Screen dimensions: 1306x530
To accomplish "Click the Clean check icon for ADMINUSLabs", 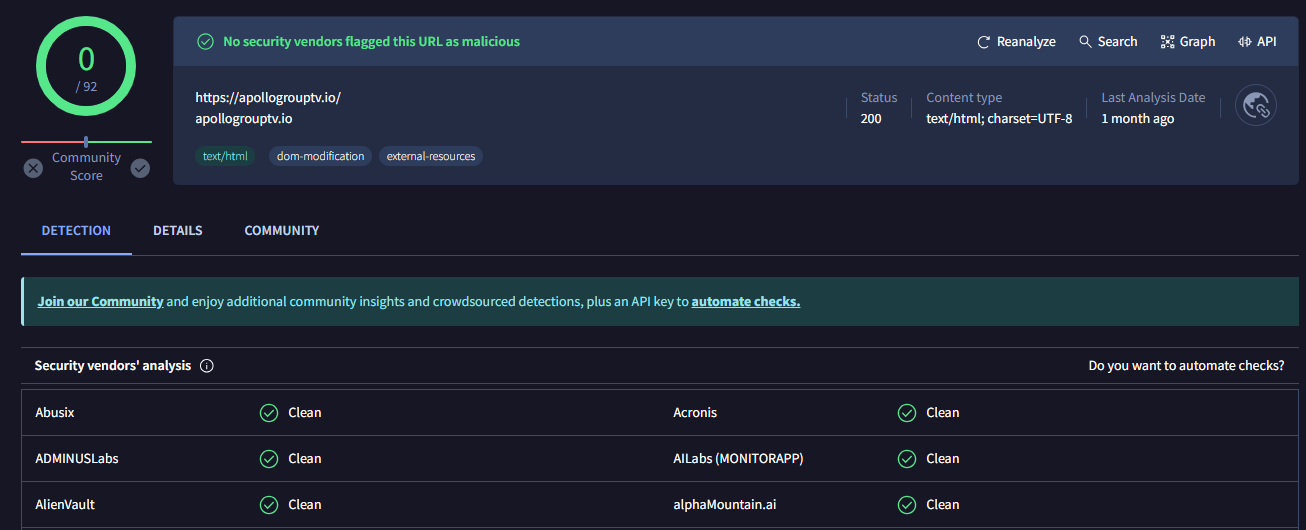I will (x=269, y=458).
